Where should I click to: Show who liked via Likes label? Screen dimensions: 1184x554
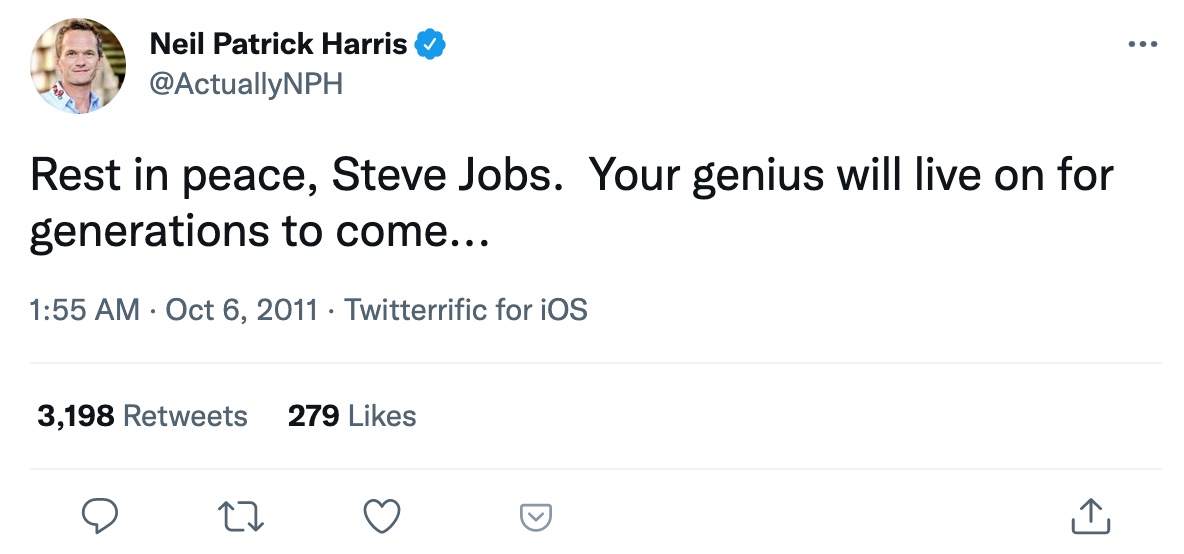pyautogui.click(x=382, y=416)
